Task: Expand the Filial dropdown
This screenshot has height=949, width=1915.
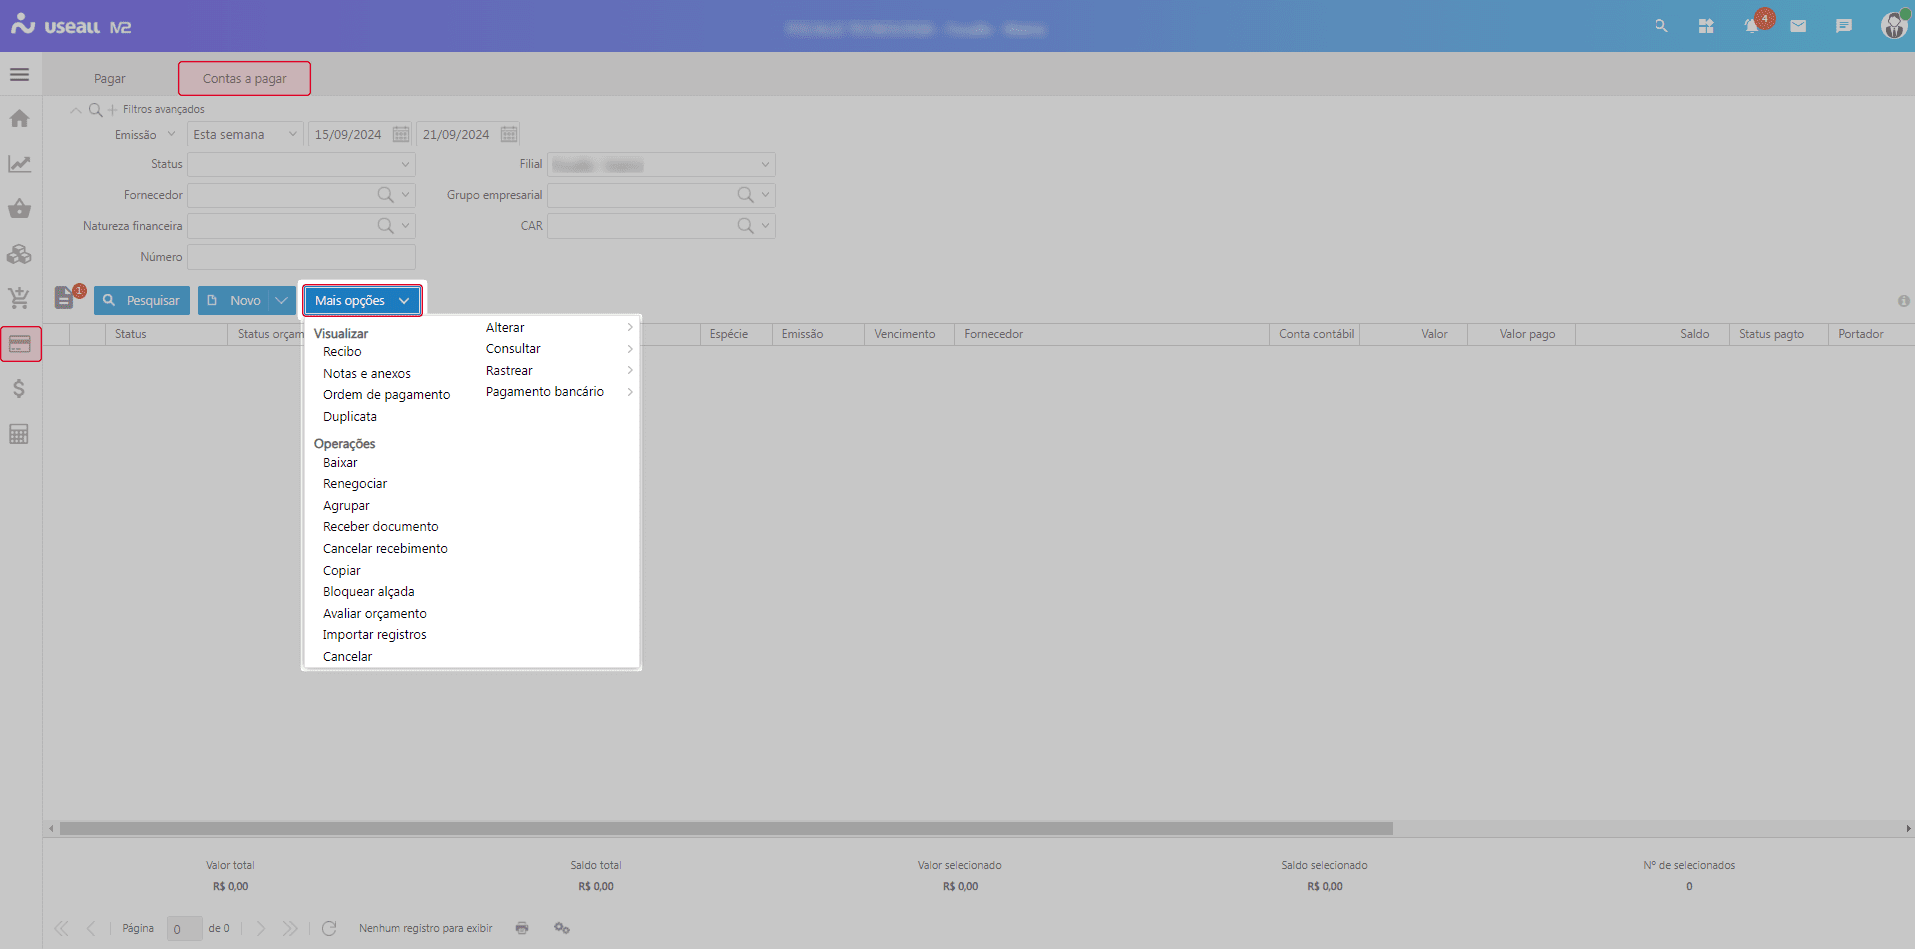Action: (x=765, y=165)
